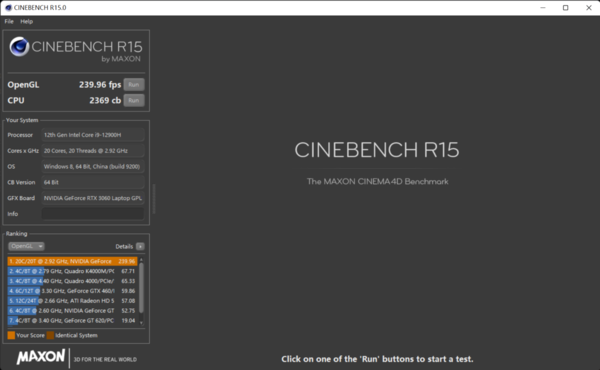Click the panel splitter handle
This screenshot has width=600, height=370.
click(x=154, y=199)
